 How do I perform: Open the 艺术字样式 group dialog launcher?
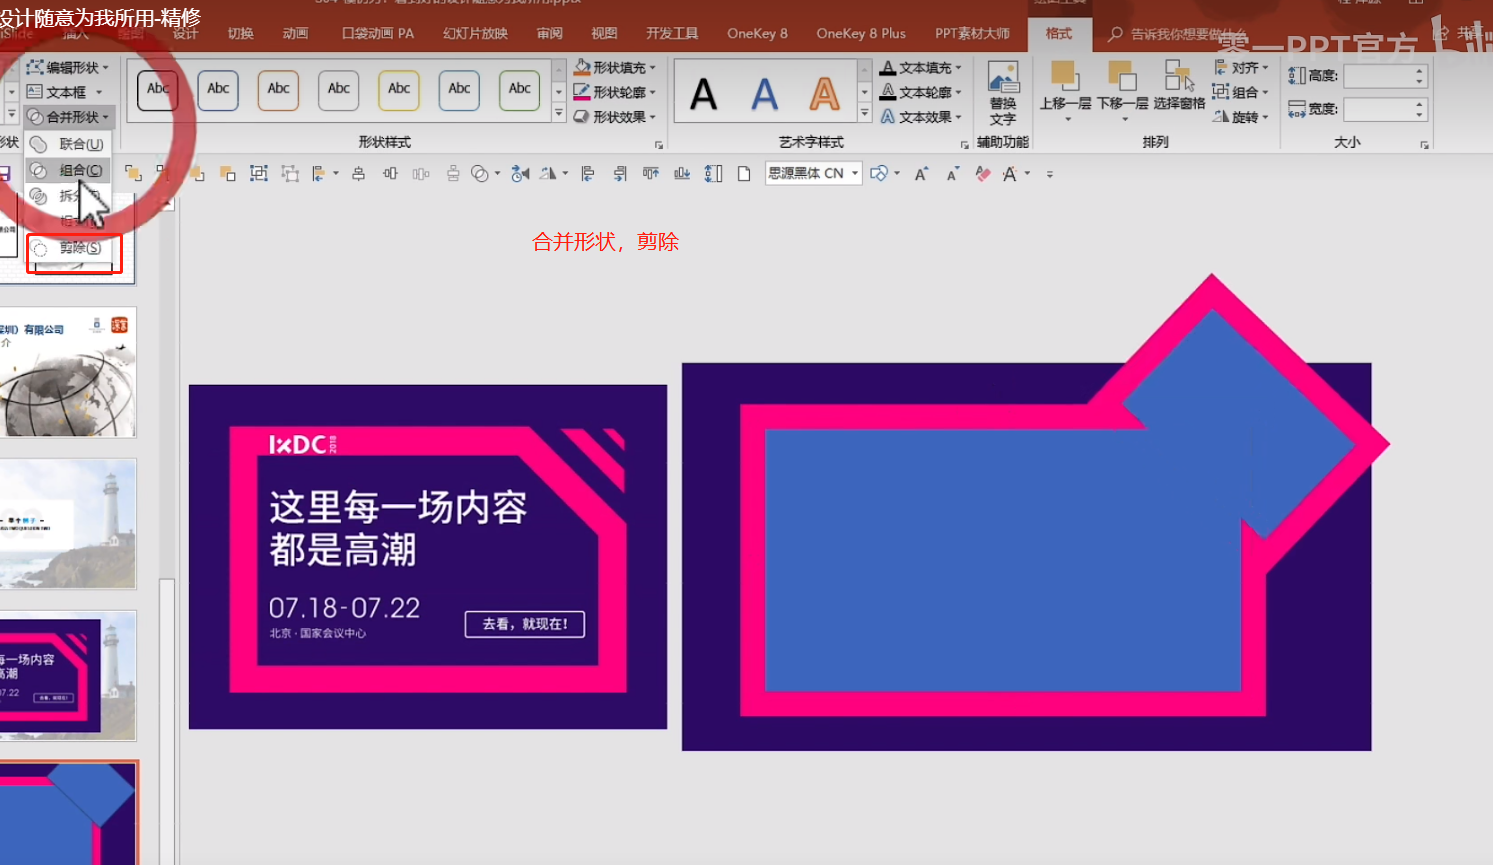pyautogui.click(x=965, y=145)
